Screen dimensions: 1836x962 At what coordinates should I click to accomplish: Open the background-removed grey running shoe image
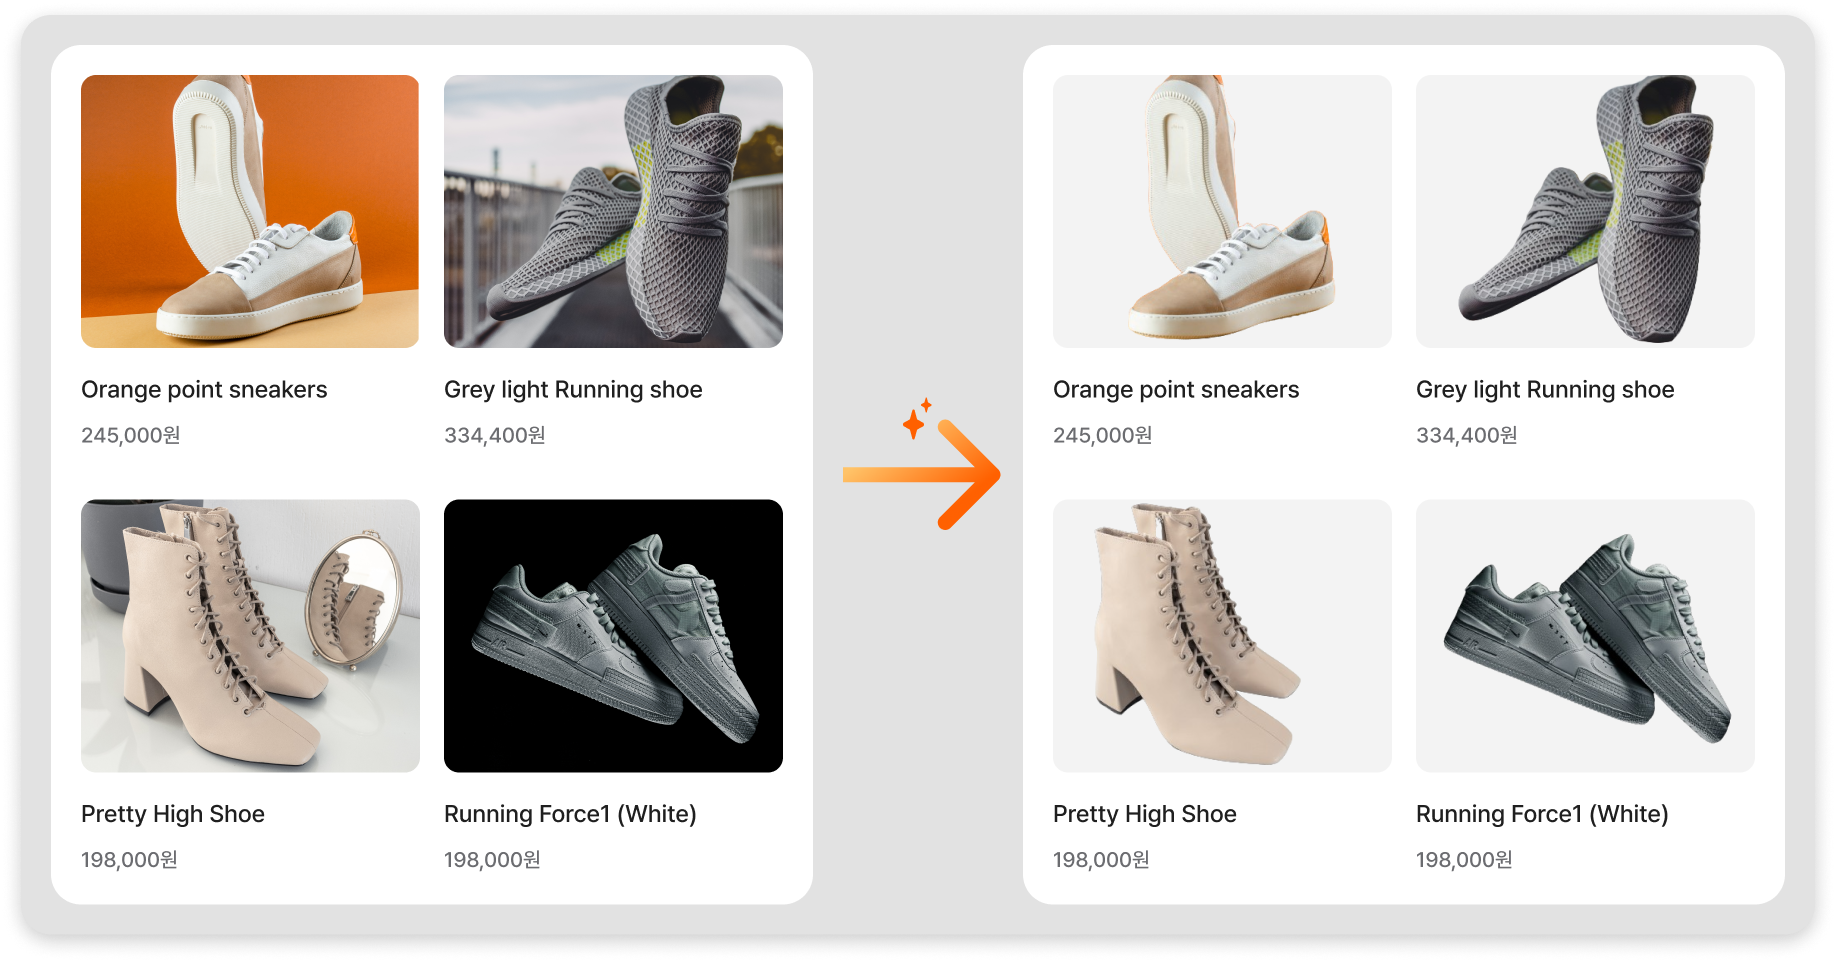pos(1585,211)
